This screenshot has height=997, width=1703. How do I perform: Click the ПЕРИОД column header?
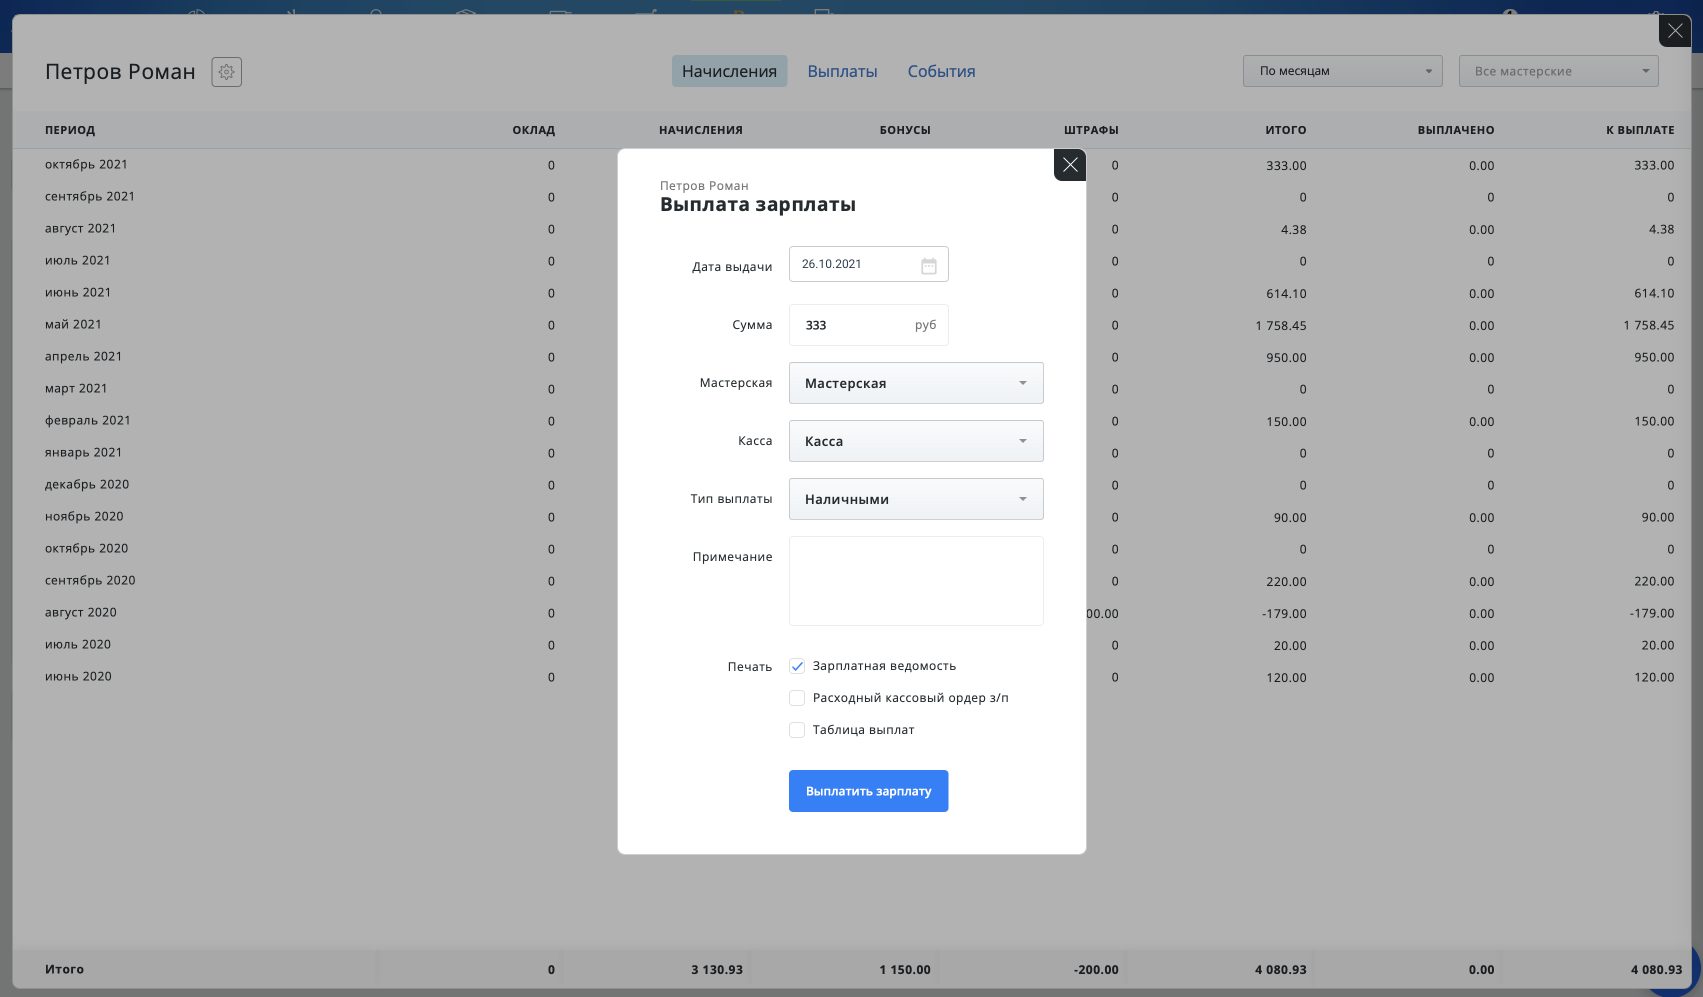click(x=70, y=130)
